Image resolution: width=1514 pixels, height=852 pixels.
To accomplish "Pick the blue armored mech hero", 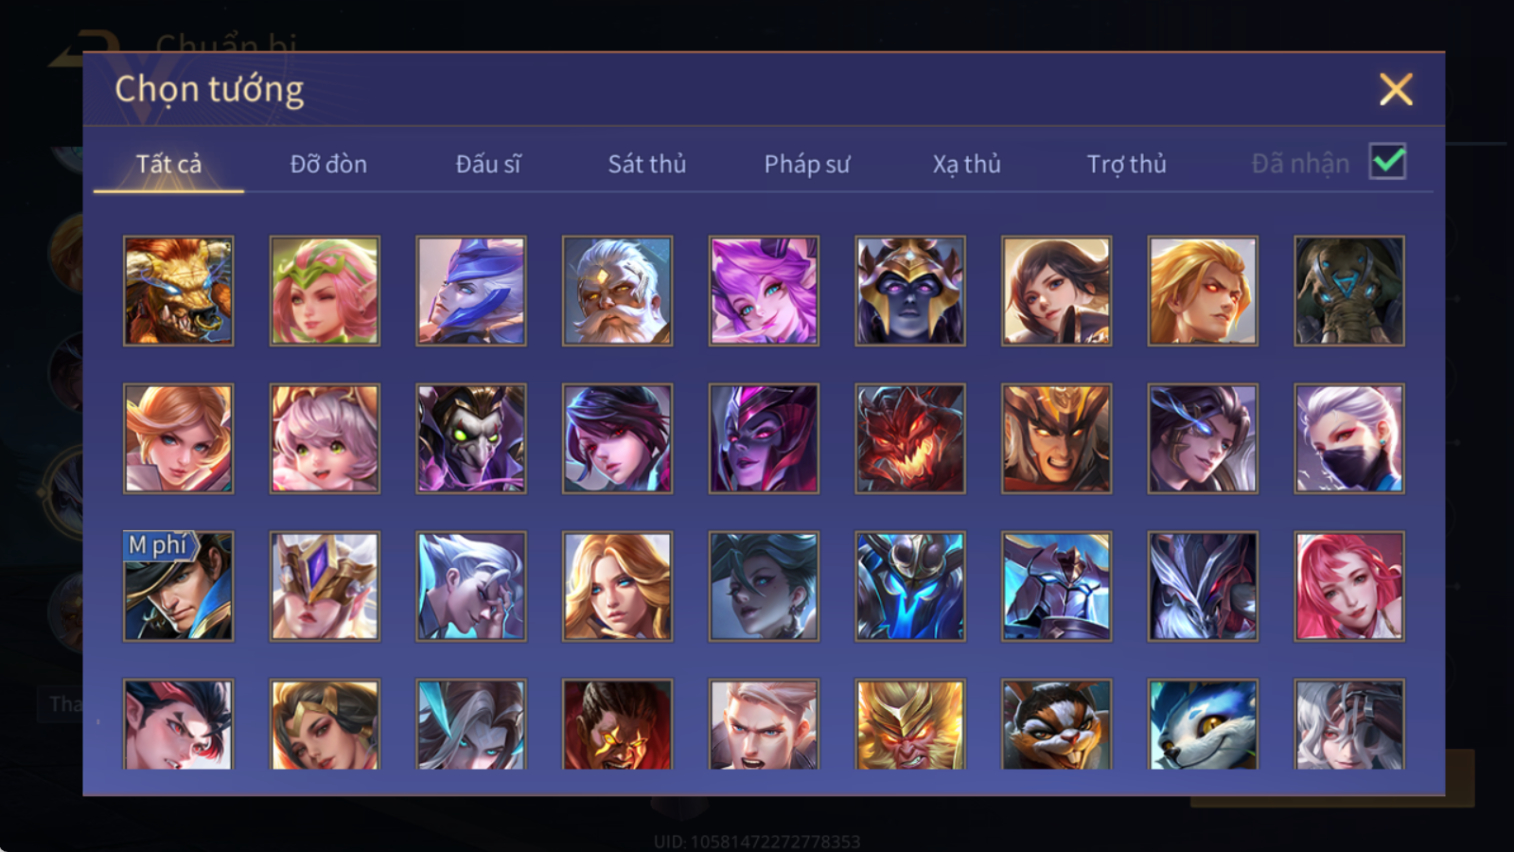I will point(910,586).
